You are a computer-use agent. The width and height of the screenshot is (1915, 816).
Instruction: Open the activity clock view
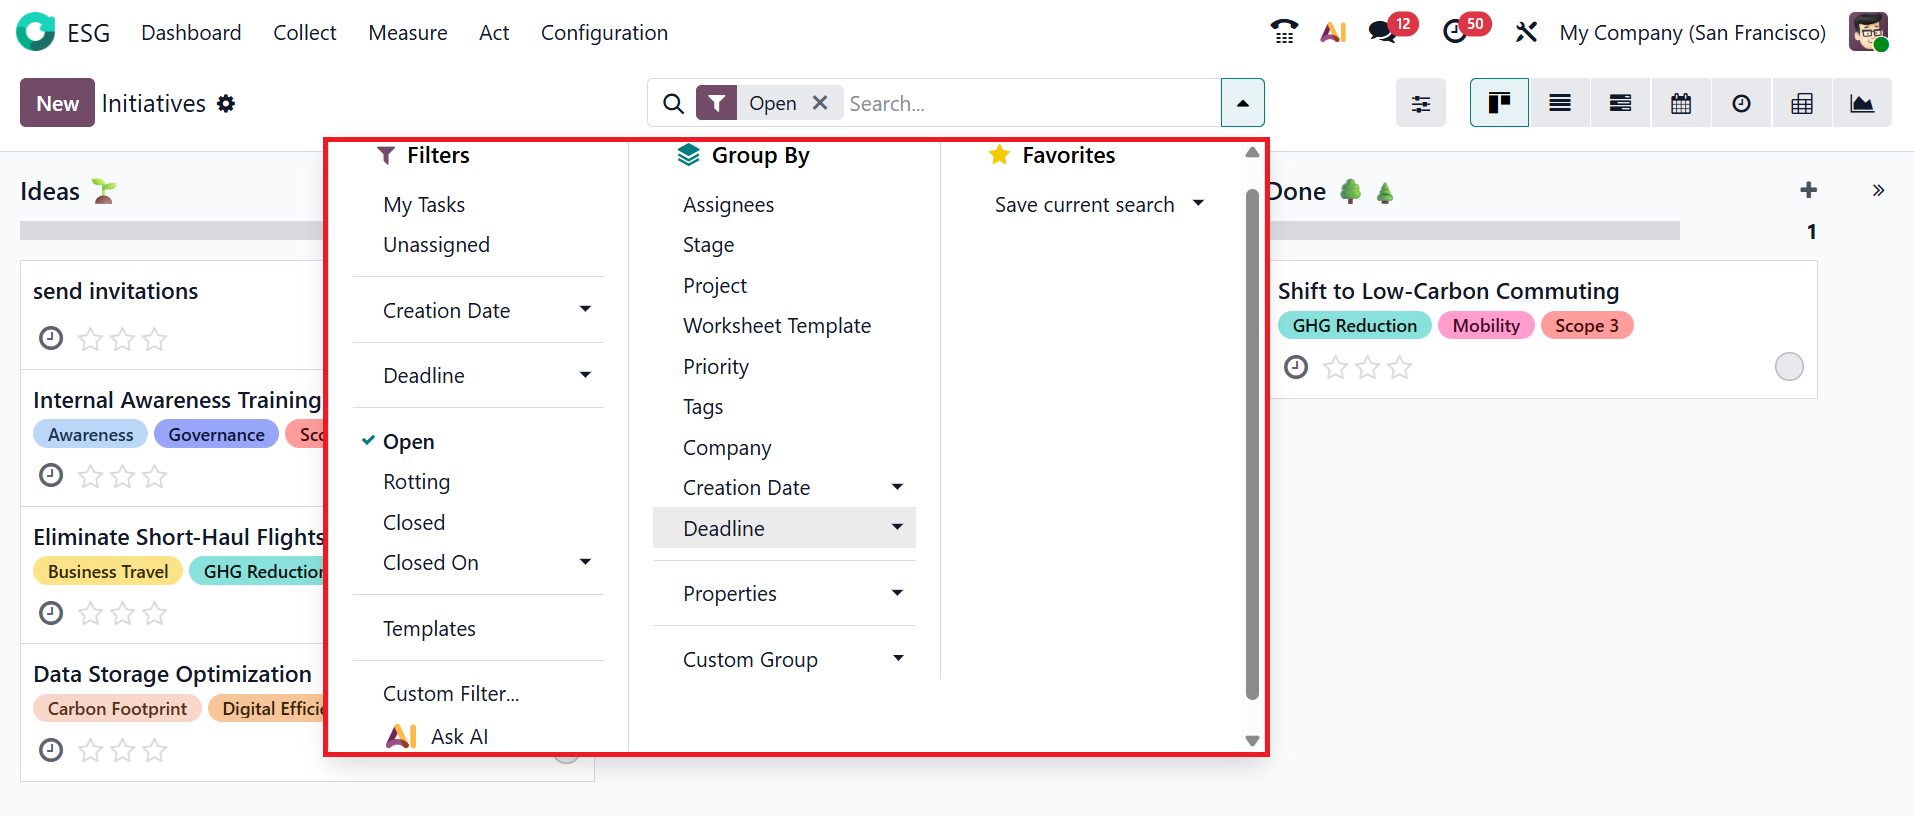click(x=1741, y=103)
